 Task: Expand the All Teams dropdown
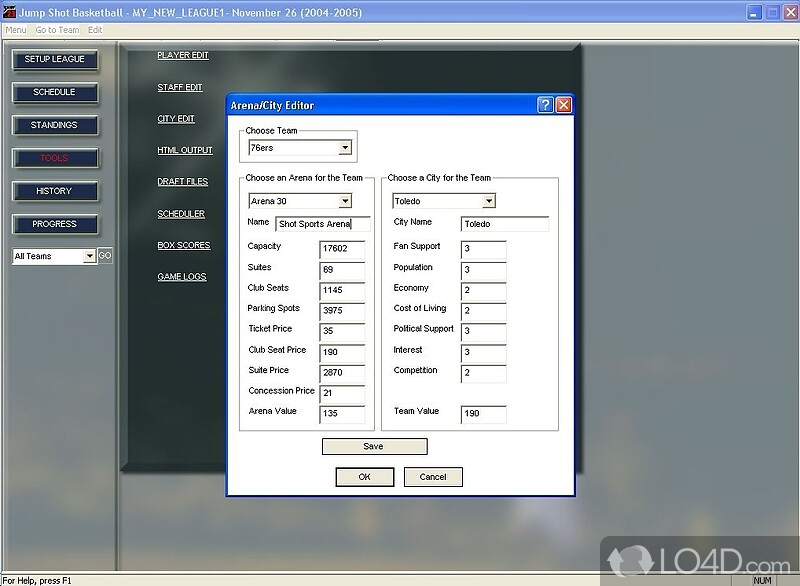(89, 256)
